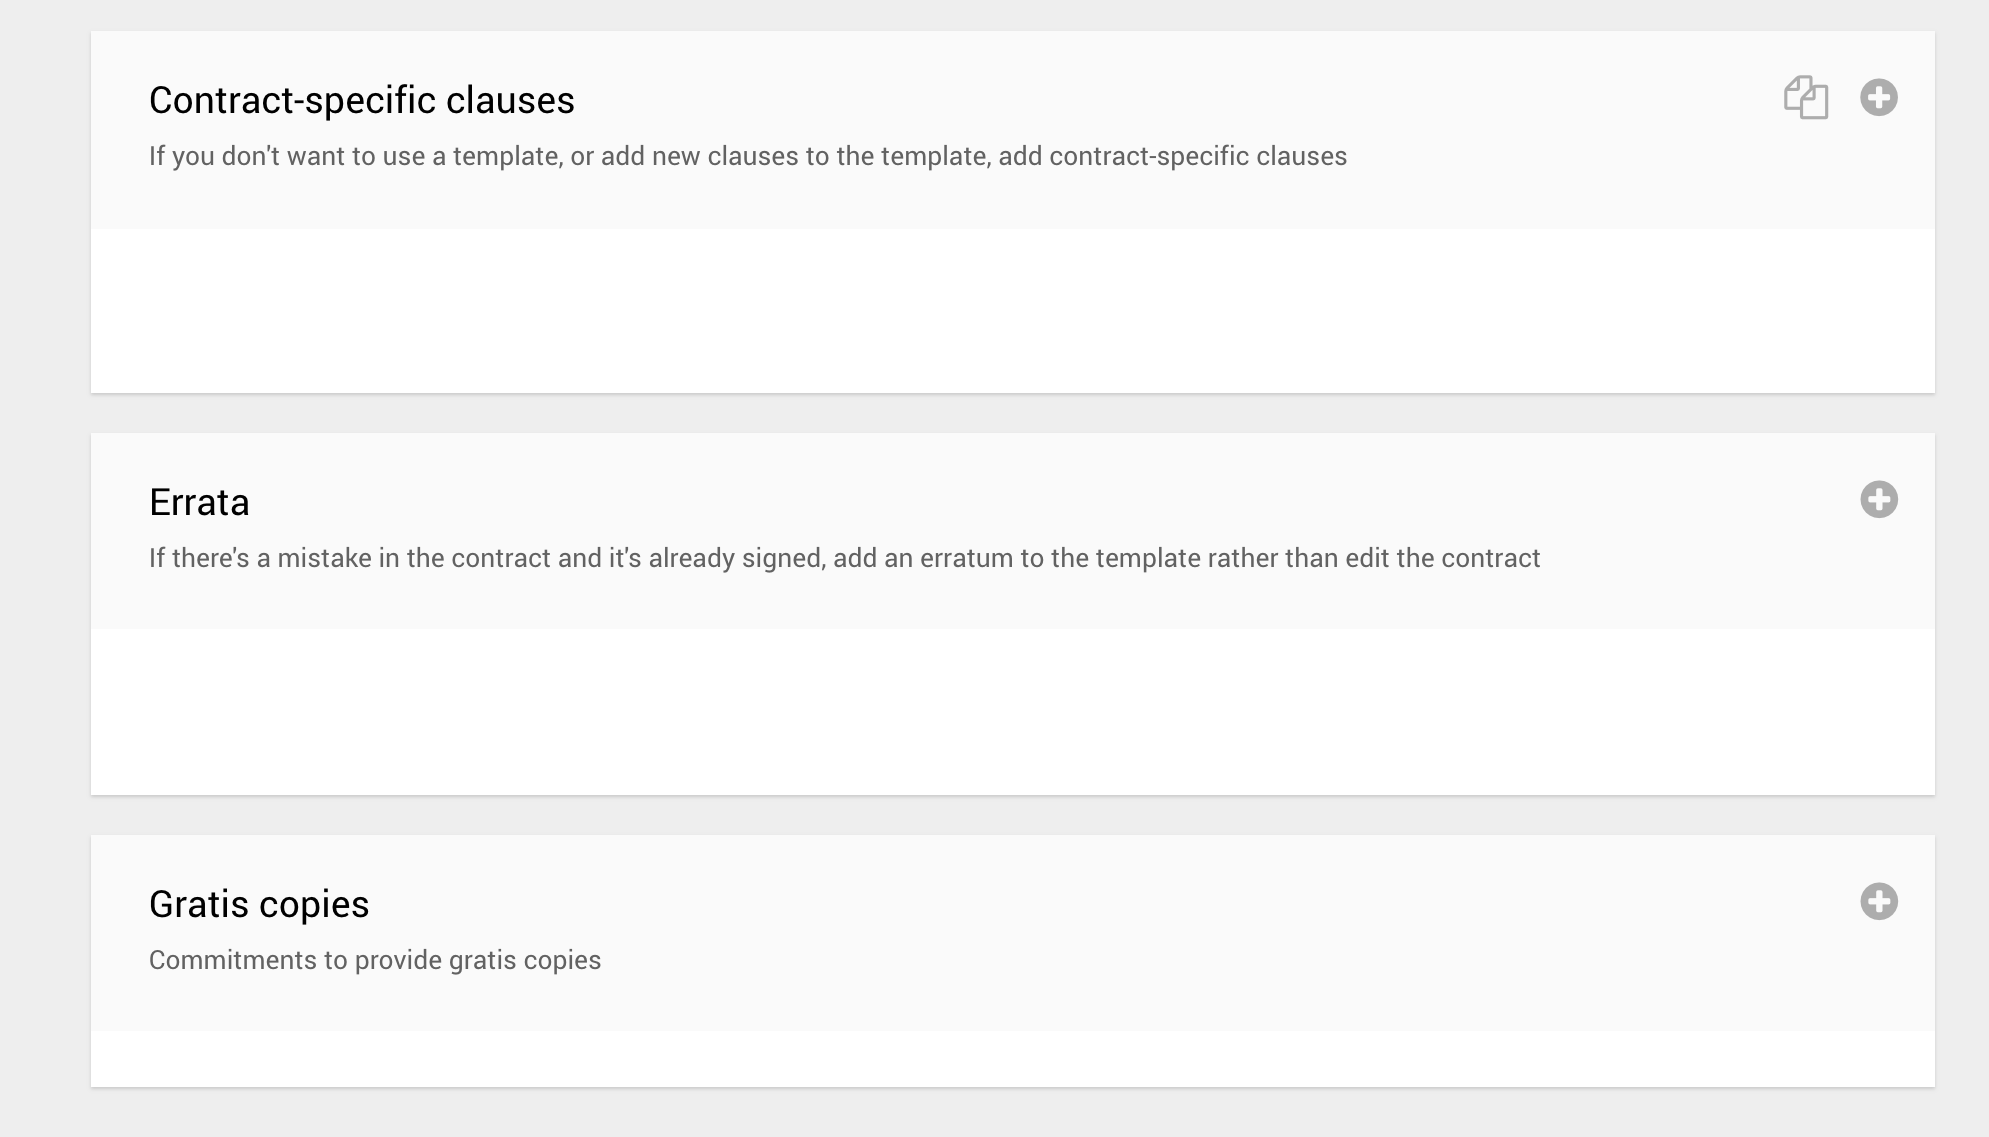Click gray page margin left of Errata card
1989x1137 pixels.
(x=45, y=614)
